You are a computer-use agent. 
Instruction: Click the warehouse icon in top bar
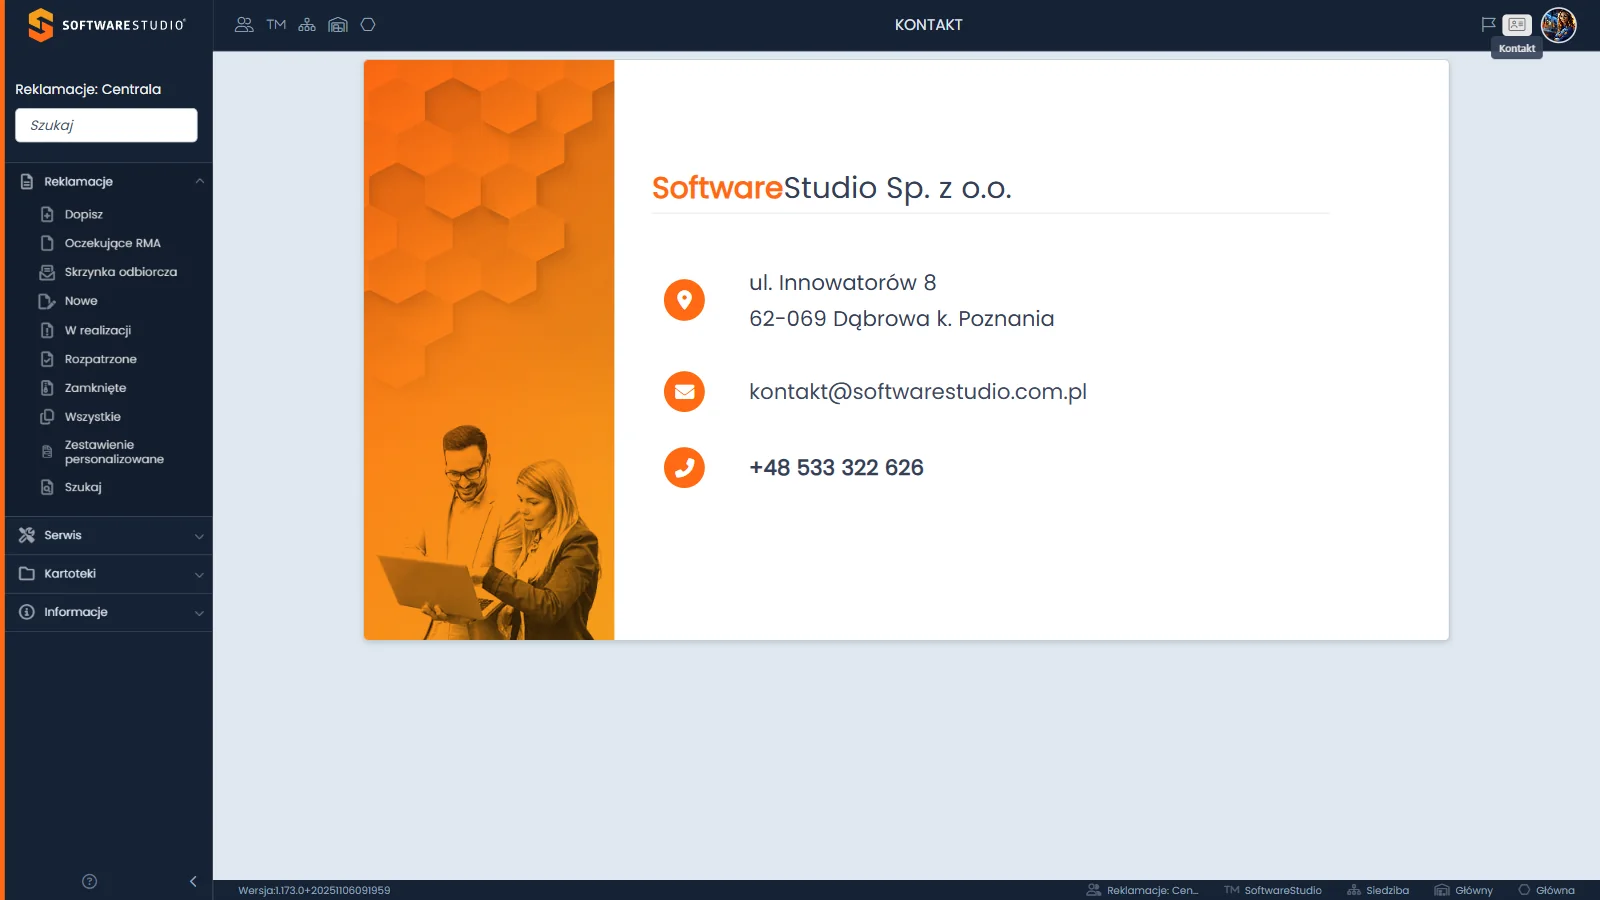coord(338,25)
